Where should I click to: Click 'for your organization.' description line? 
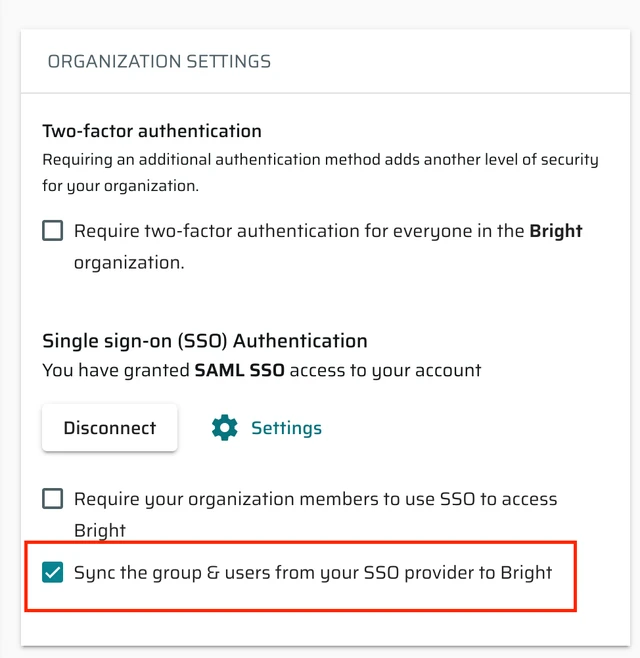point(120,185)
